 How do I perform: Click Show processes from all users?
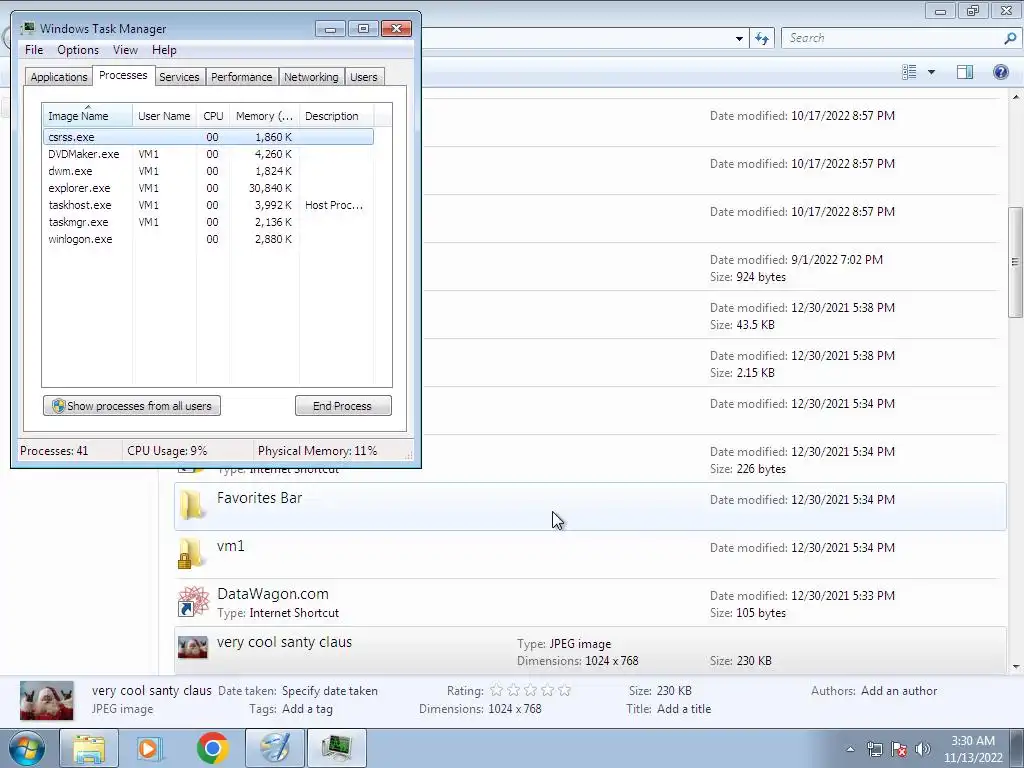click(132, 406)
